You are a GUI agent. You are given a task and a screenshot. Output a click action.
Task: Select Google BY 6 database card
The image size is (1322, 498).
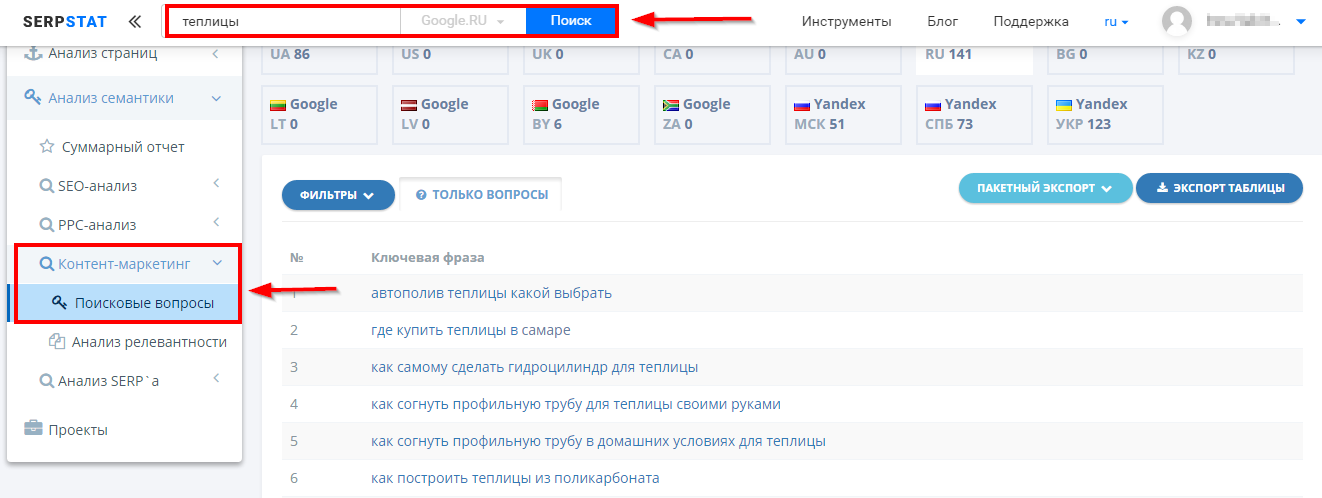[581, 114]
